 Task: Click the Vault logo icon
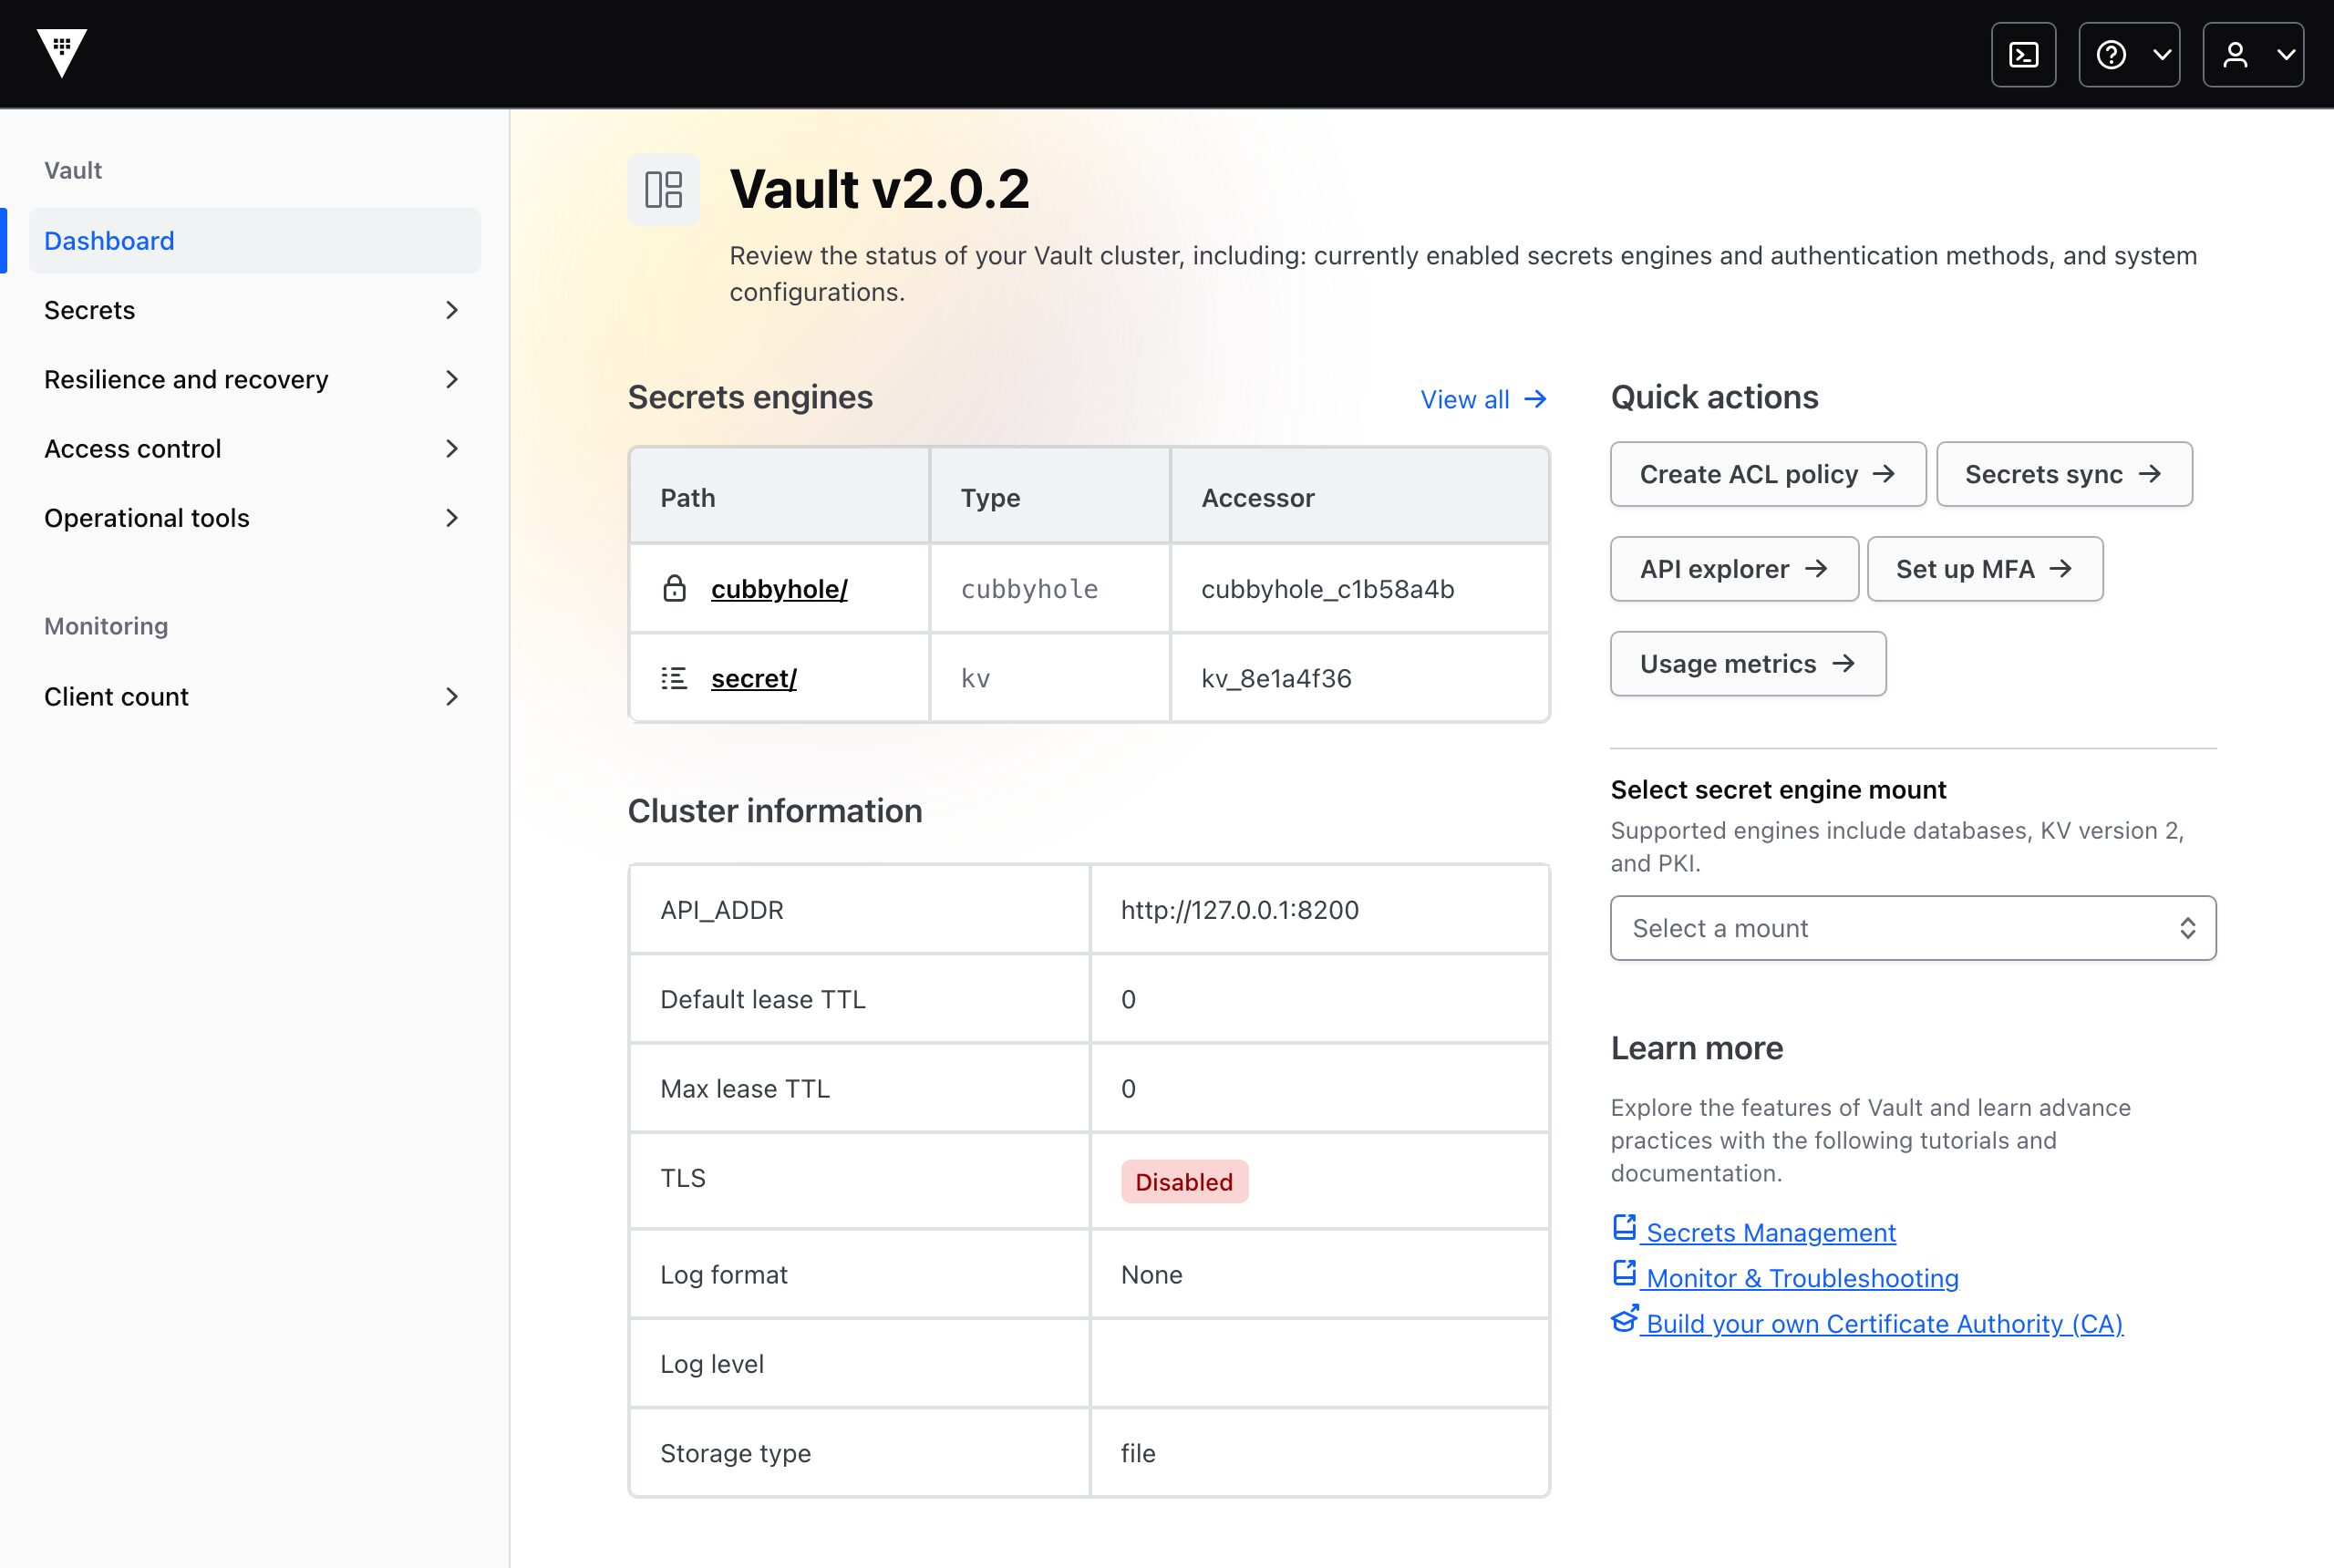[62, 53]
